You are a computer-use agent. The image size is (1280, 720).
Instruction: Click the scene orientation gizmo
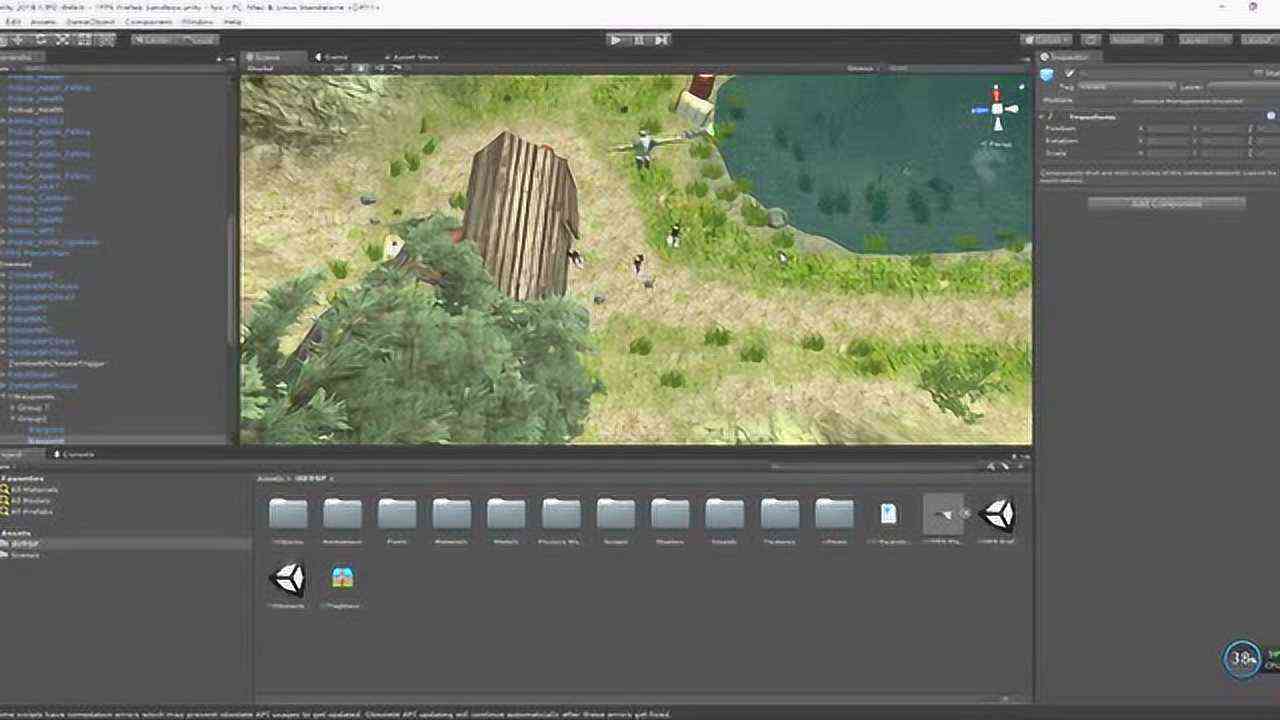click(997, 108)
